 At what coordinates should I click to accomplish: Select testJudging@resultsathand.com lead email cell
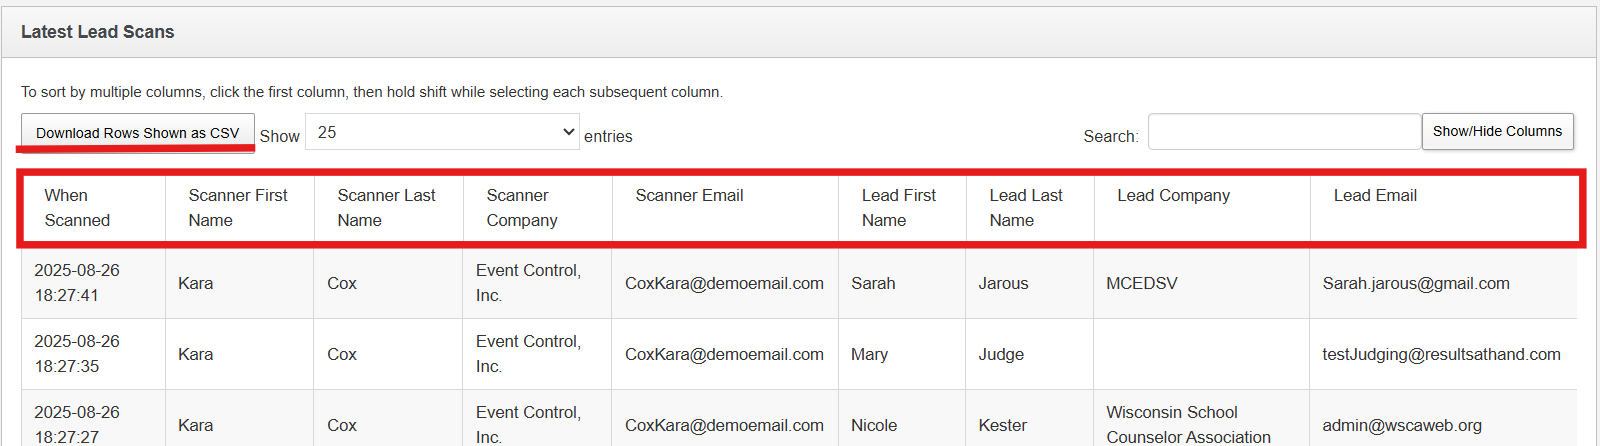coord(1441,354)
